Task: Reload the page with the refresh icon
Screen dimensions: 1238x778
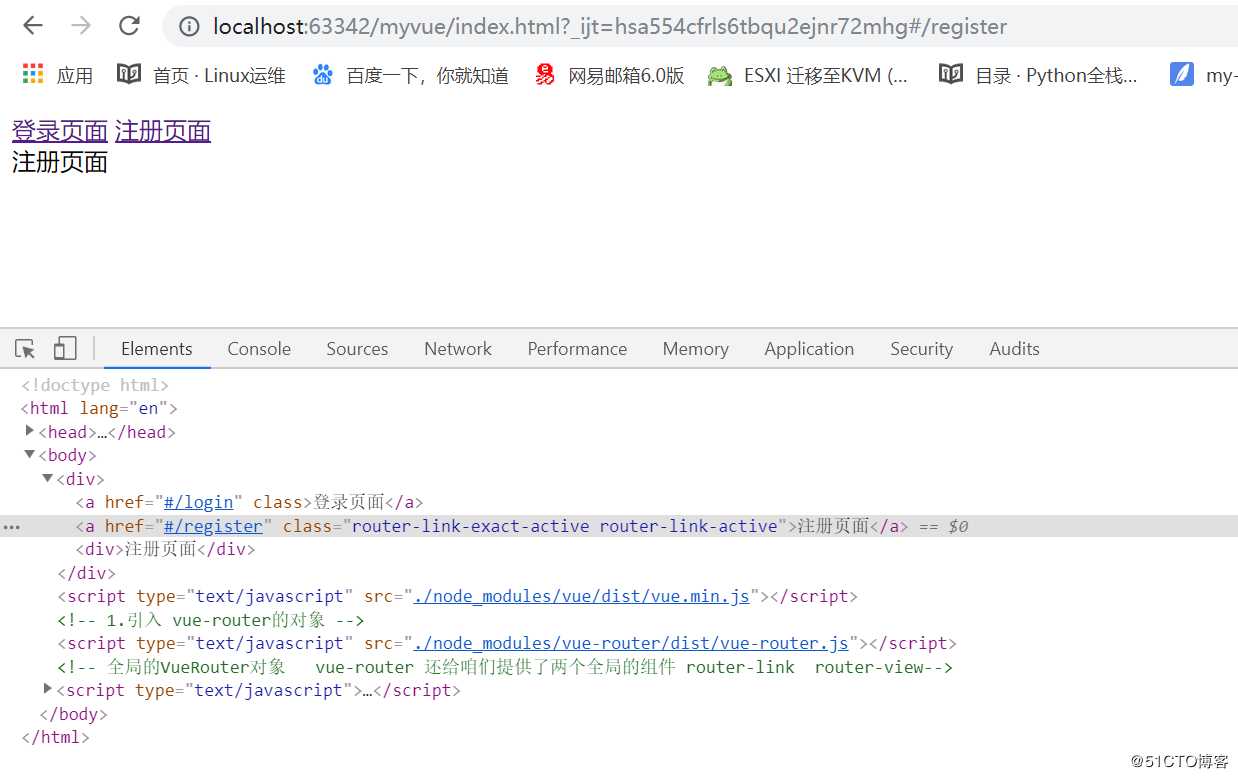Action: pyautogui.click(x=129, y=26)
